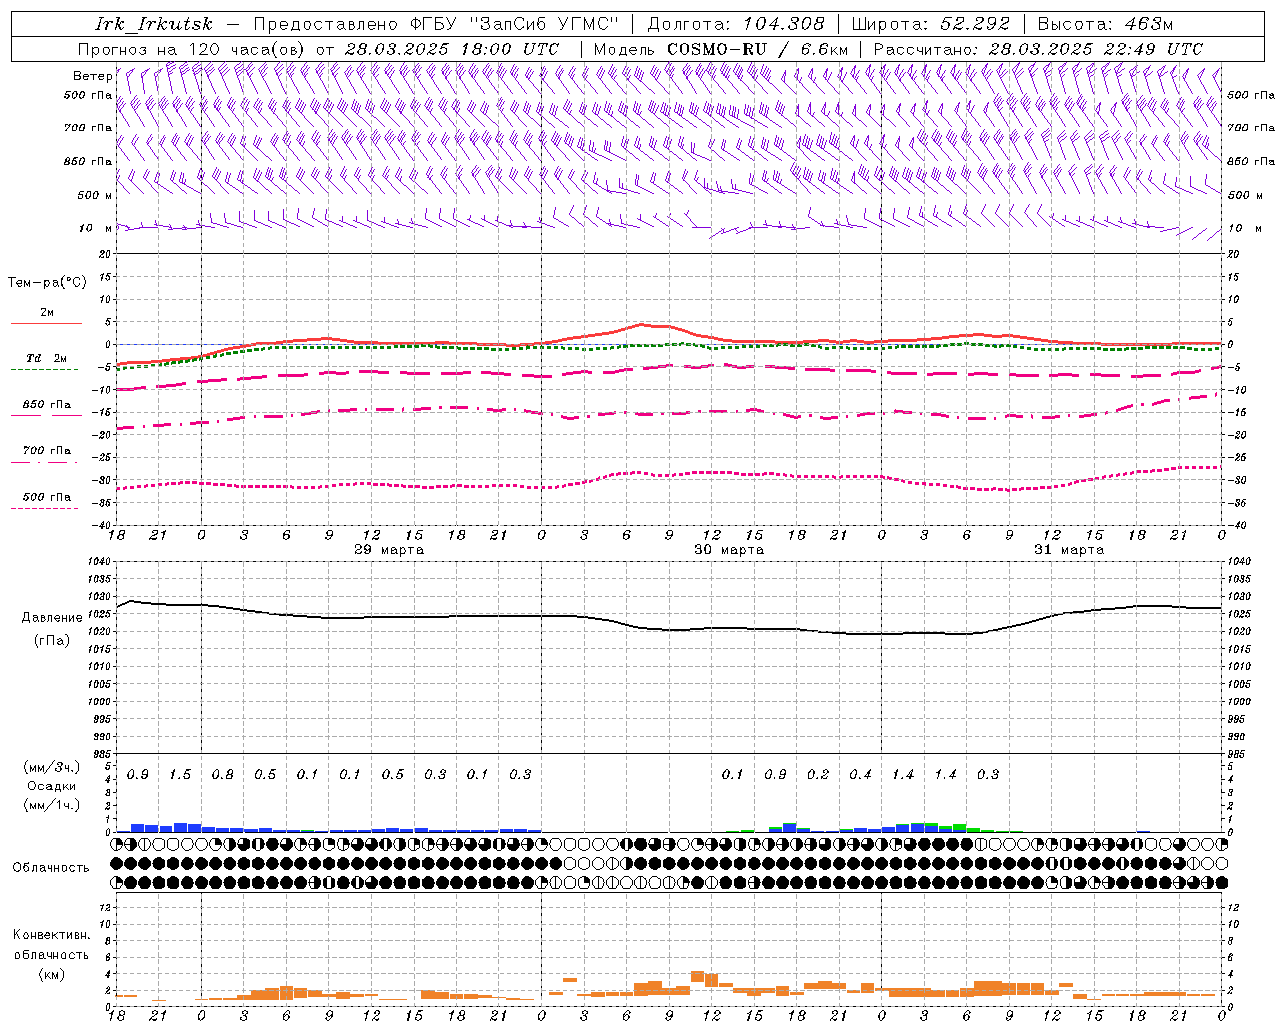Click the Широта: 52.292 value
Image resolution: width=1280 pixels, height=1024 pixels.
pos(931,24)
